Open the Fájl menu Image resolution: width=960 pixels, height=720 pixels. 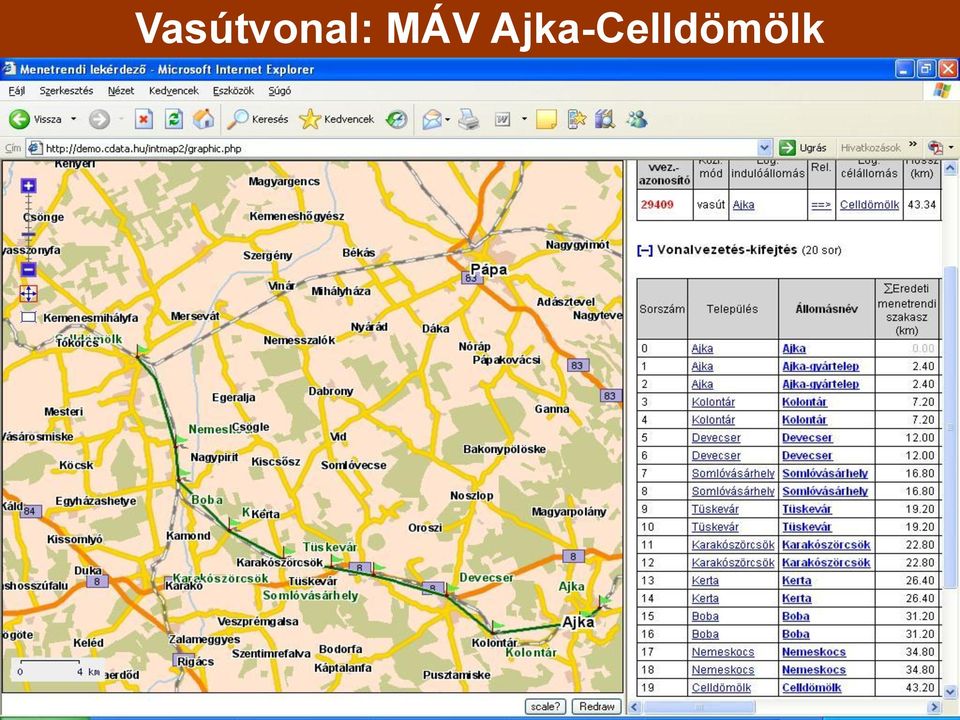pos(17,91)
